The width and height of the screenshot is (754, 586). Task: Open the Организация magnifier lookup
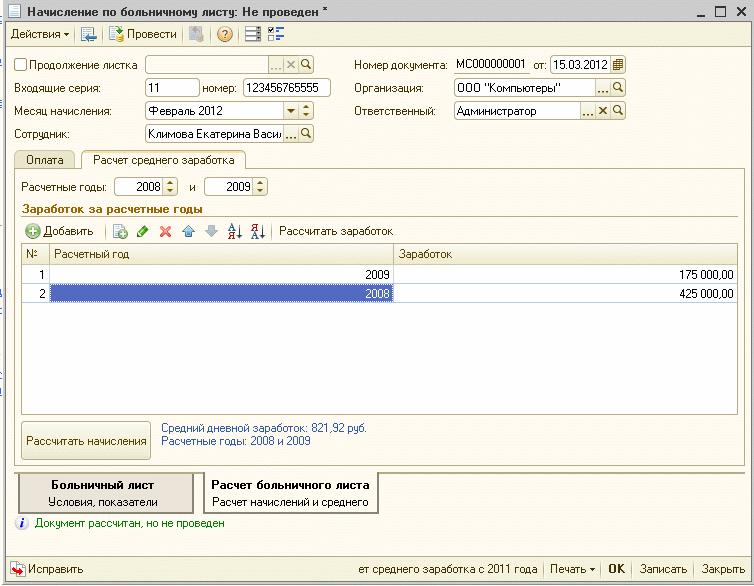click(618, 88)
